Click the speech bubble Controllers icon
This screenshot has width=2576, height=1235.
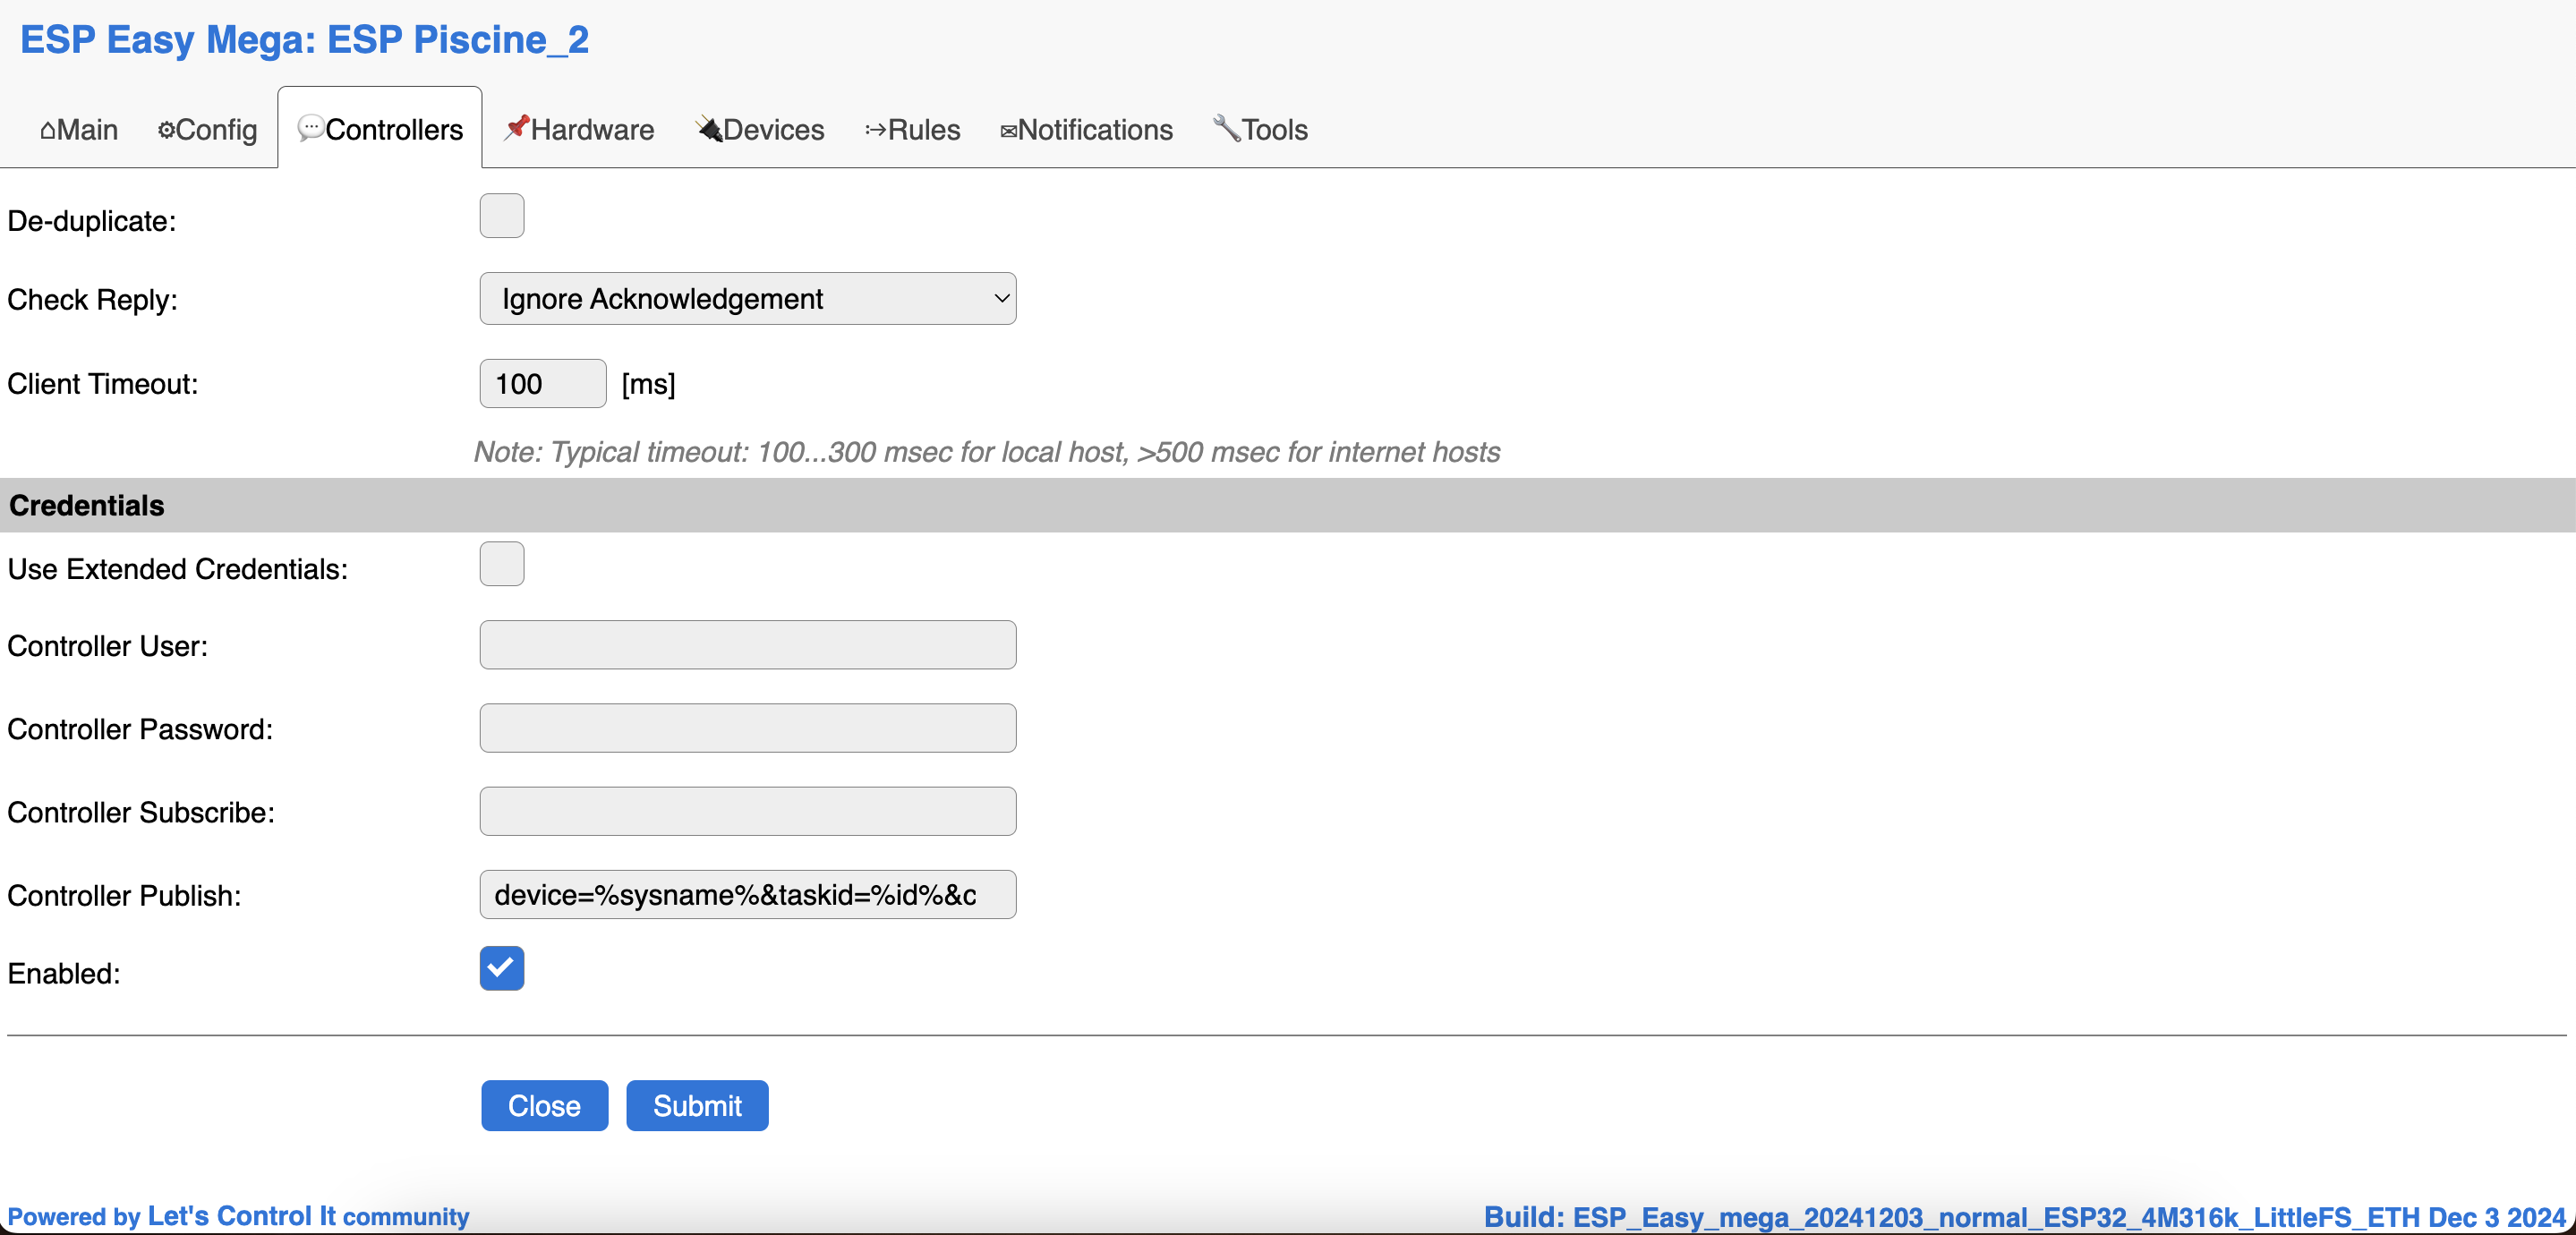(x=310, y=128)
